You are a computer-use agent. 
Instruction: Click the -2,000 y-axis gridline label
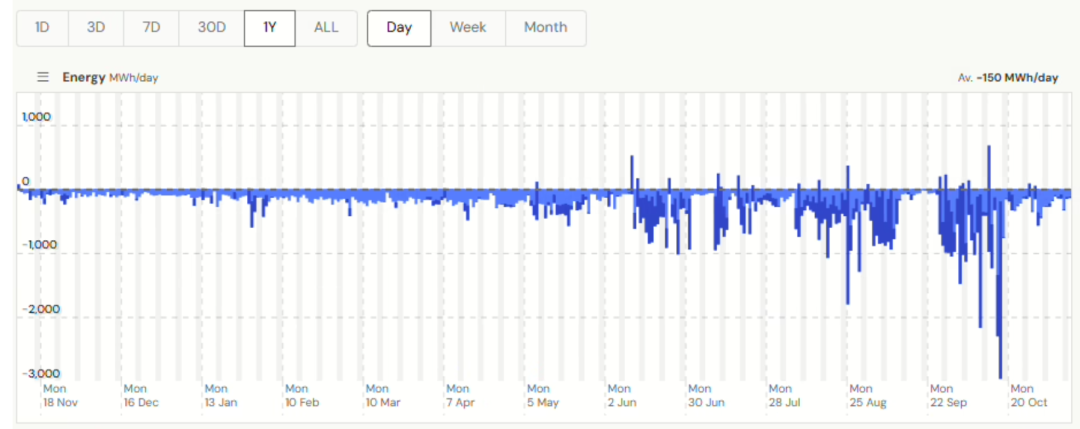point(41,309)
